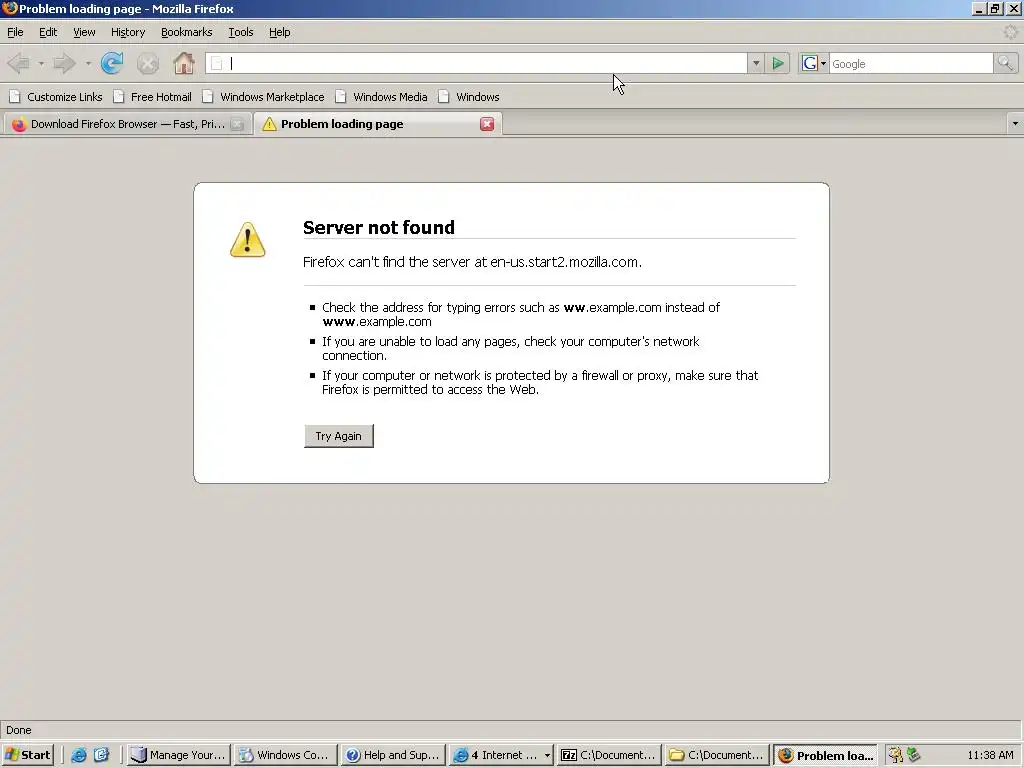Click the green Go arrow button

[778, 63]
